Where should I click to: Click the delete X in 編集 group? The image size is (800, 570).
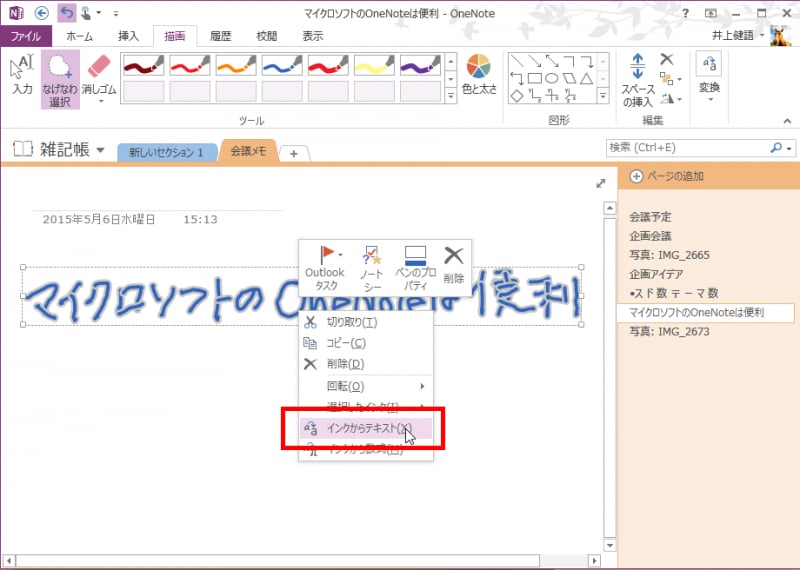click(666, 59)
